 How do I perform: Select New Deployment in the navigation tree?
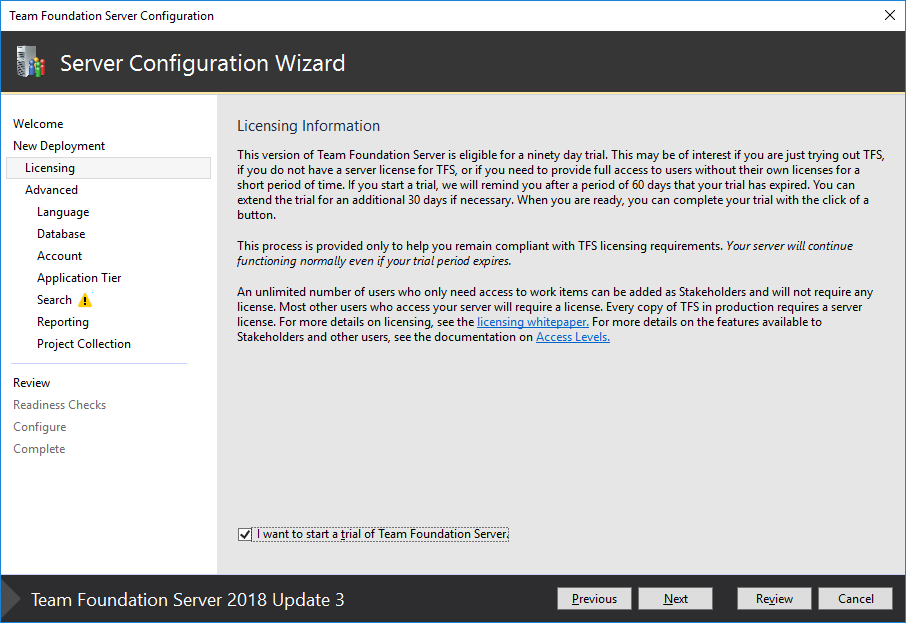(59, 146)
